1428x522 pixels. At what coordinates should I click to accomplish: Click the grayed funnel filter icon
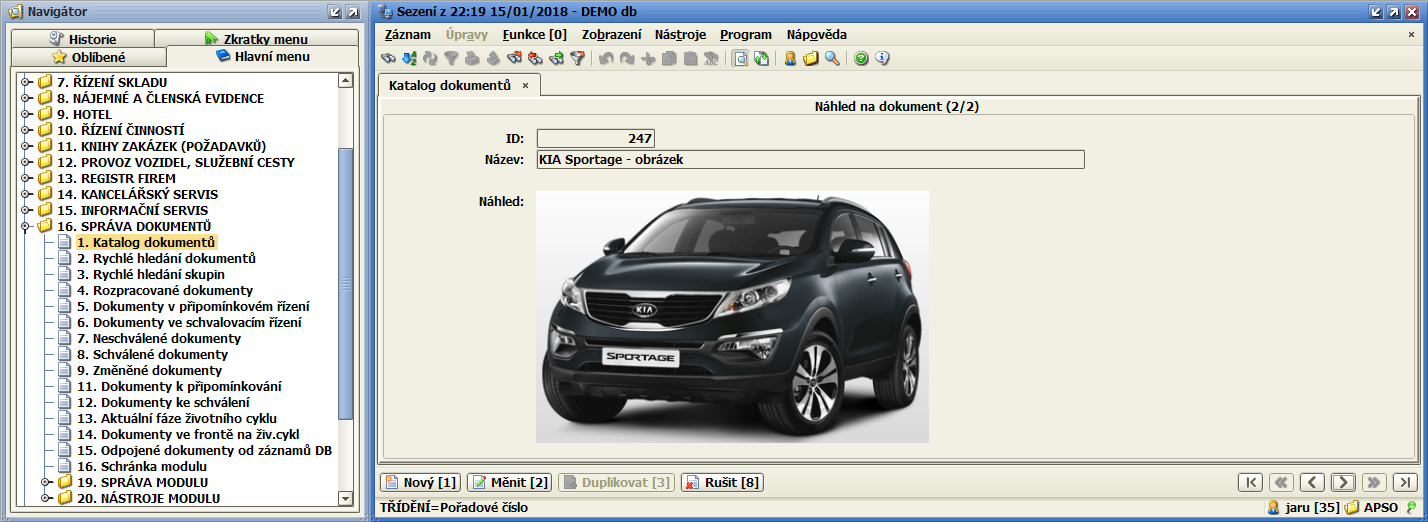[451, 58]
